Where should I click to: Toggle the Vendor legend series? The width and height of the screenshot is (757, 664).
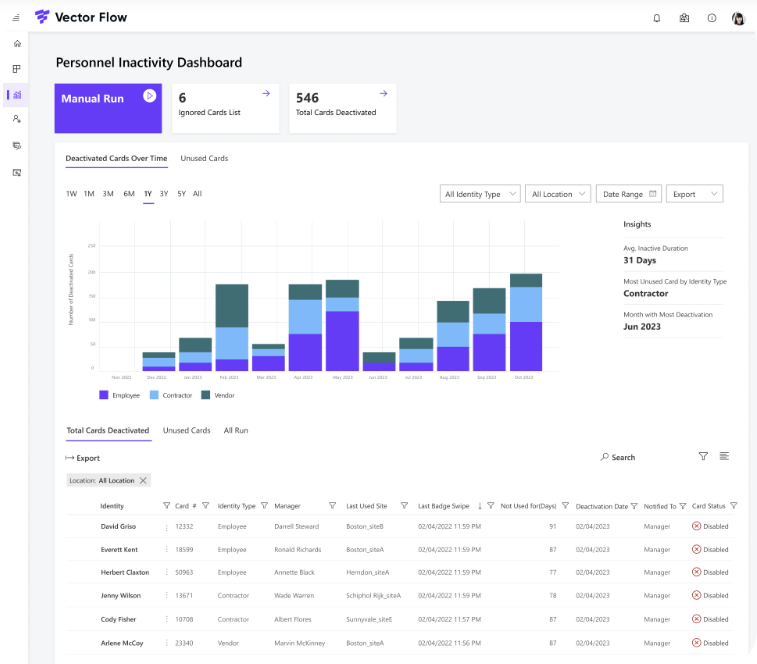(219, 396)
